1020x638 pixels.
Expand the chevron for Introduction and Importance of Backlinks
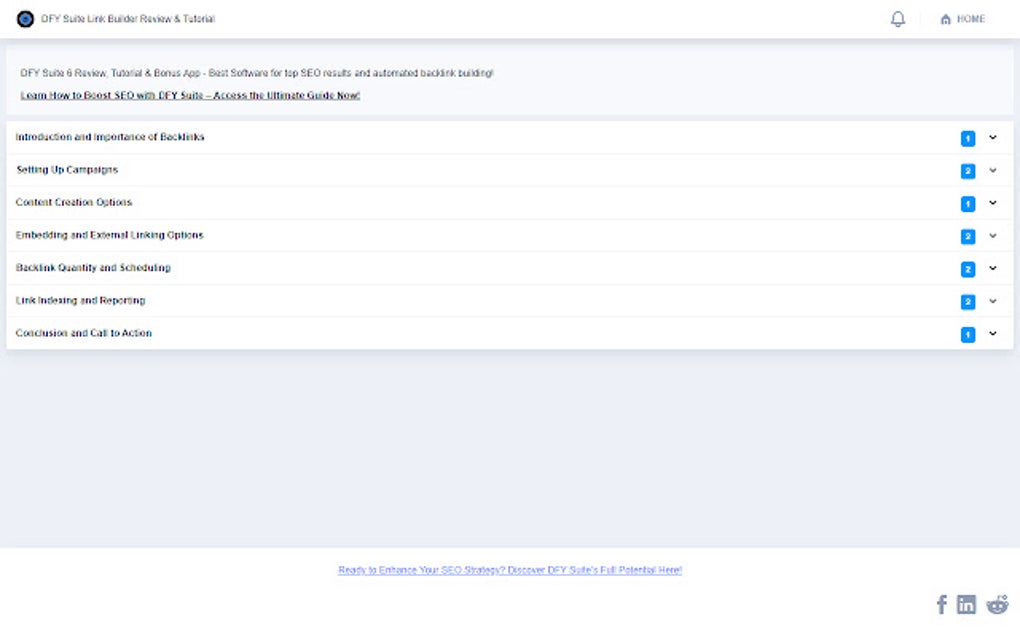pos(993,137)
